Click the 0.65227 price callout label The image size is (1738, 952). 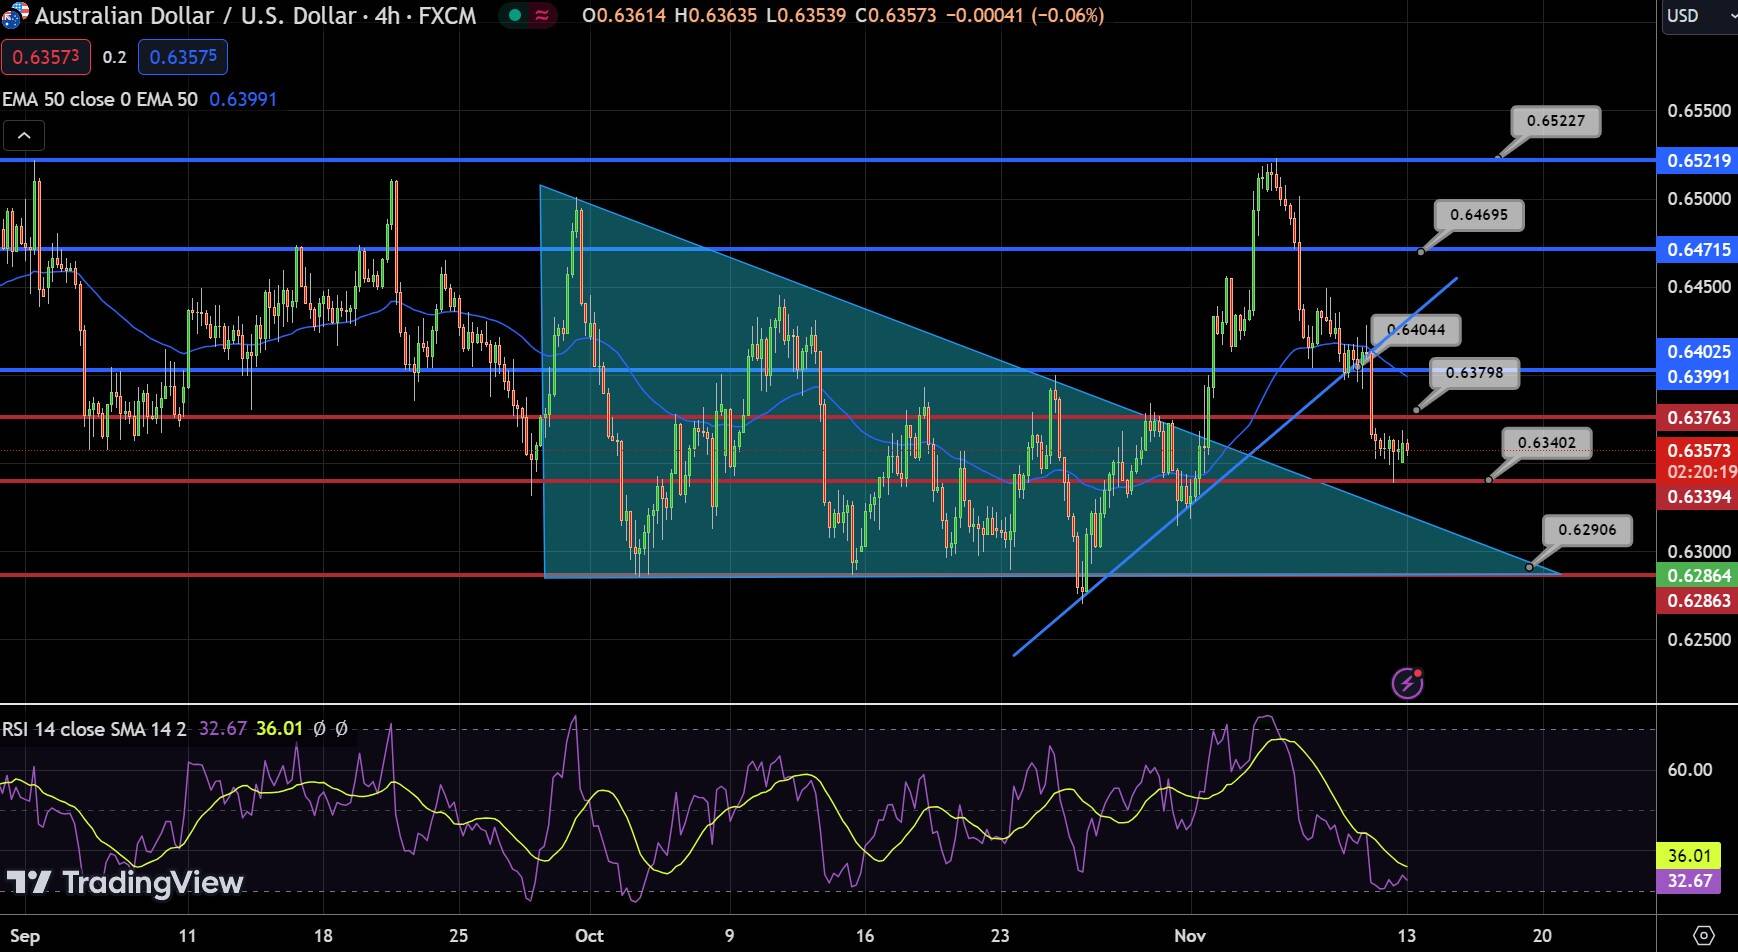coord(1556,121)
